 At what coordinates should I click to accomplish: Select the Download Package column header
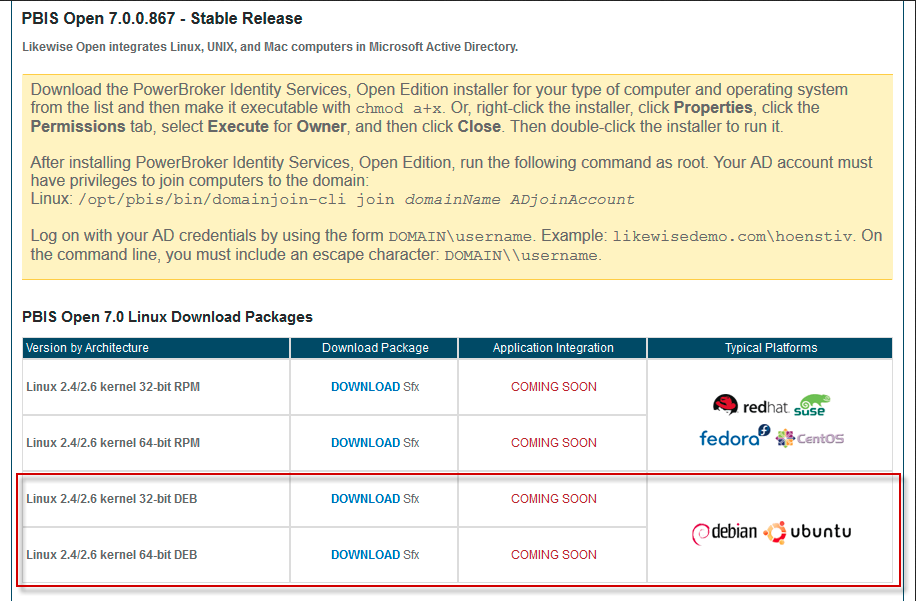[374, 348]
